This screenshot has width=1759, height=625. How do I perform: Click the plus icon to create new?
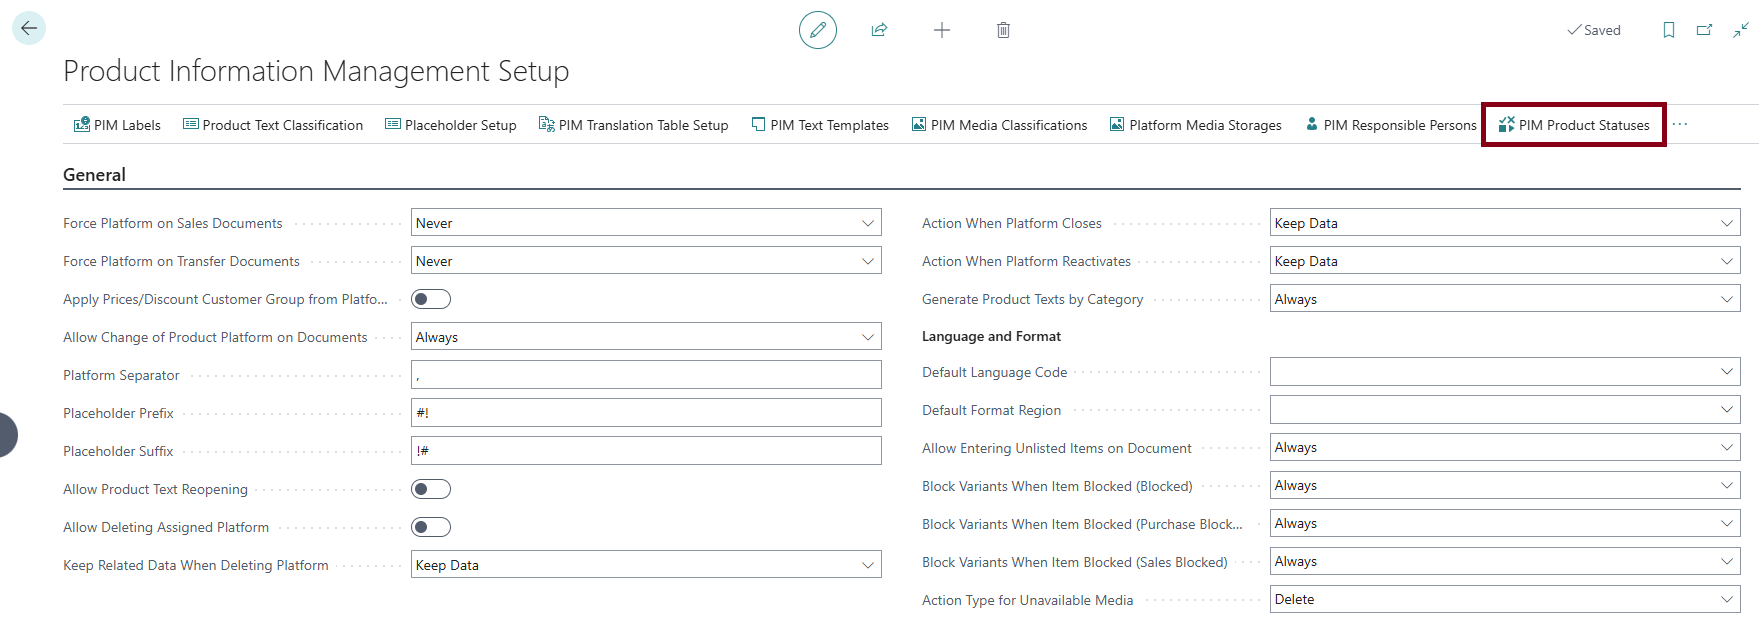tap(942, 30)
